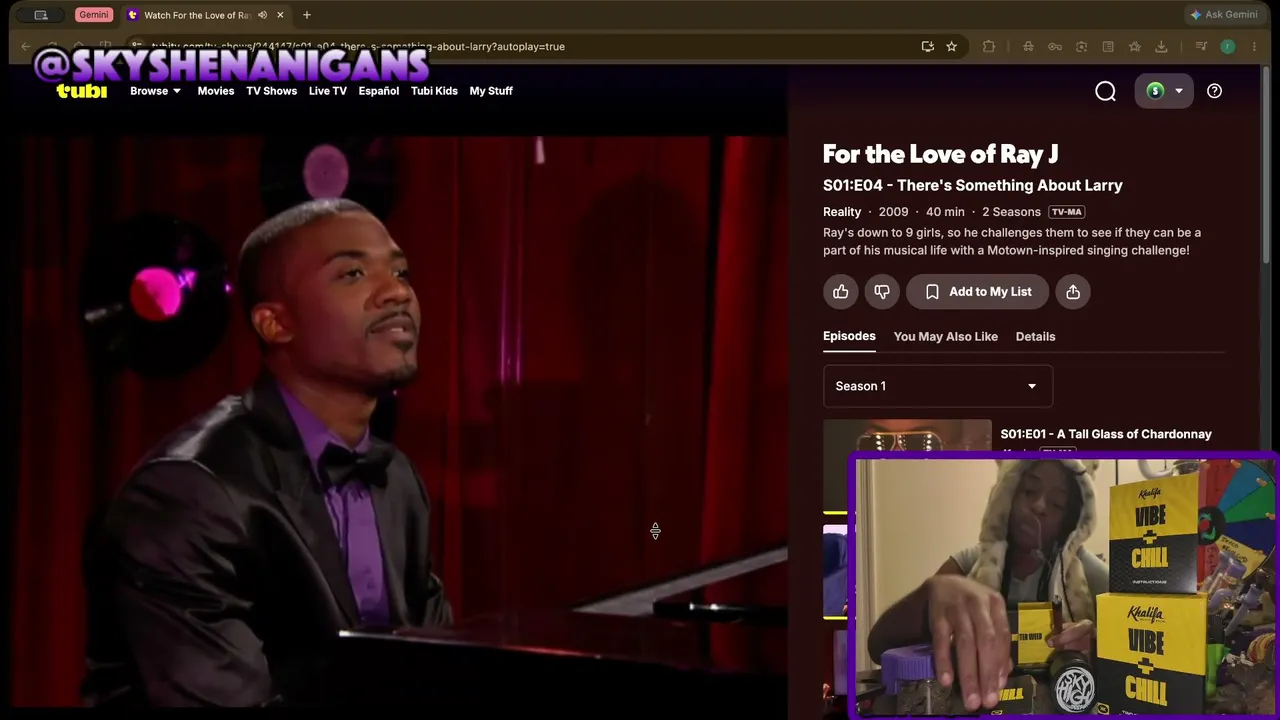Go back with the browser back arrow
1280x720 pixels.
click(x=26, y=46)
